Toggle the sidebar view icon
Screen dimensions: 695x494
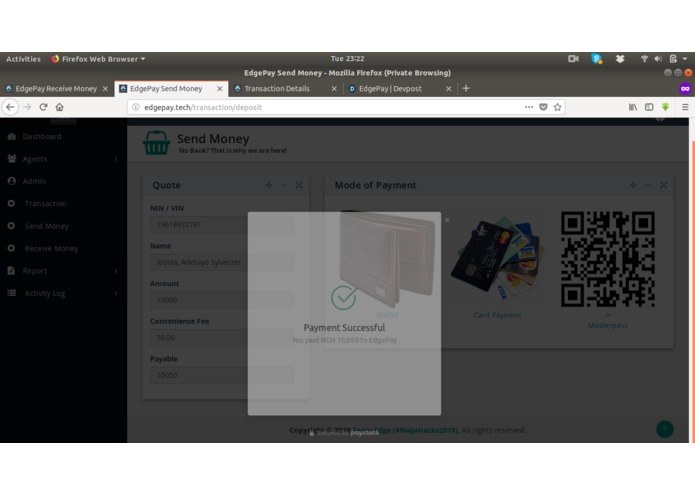(649, 107)
